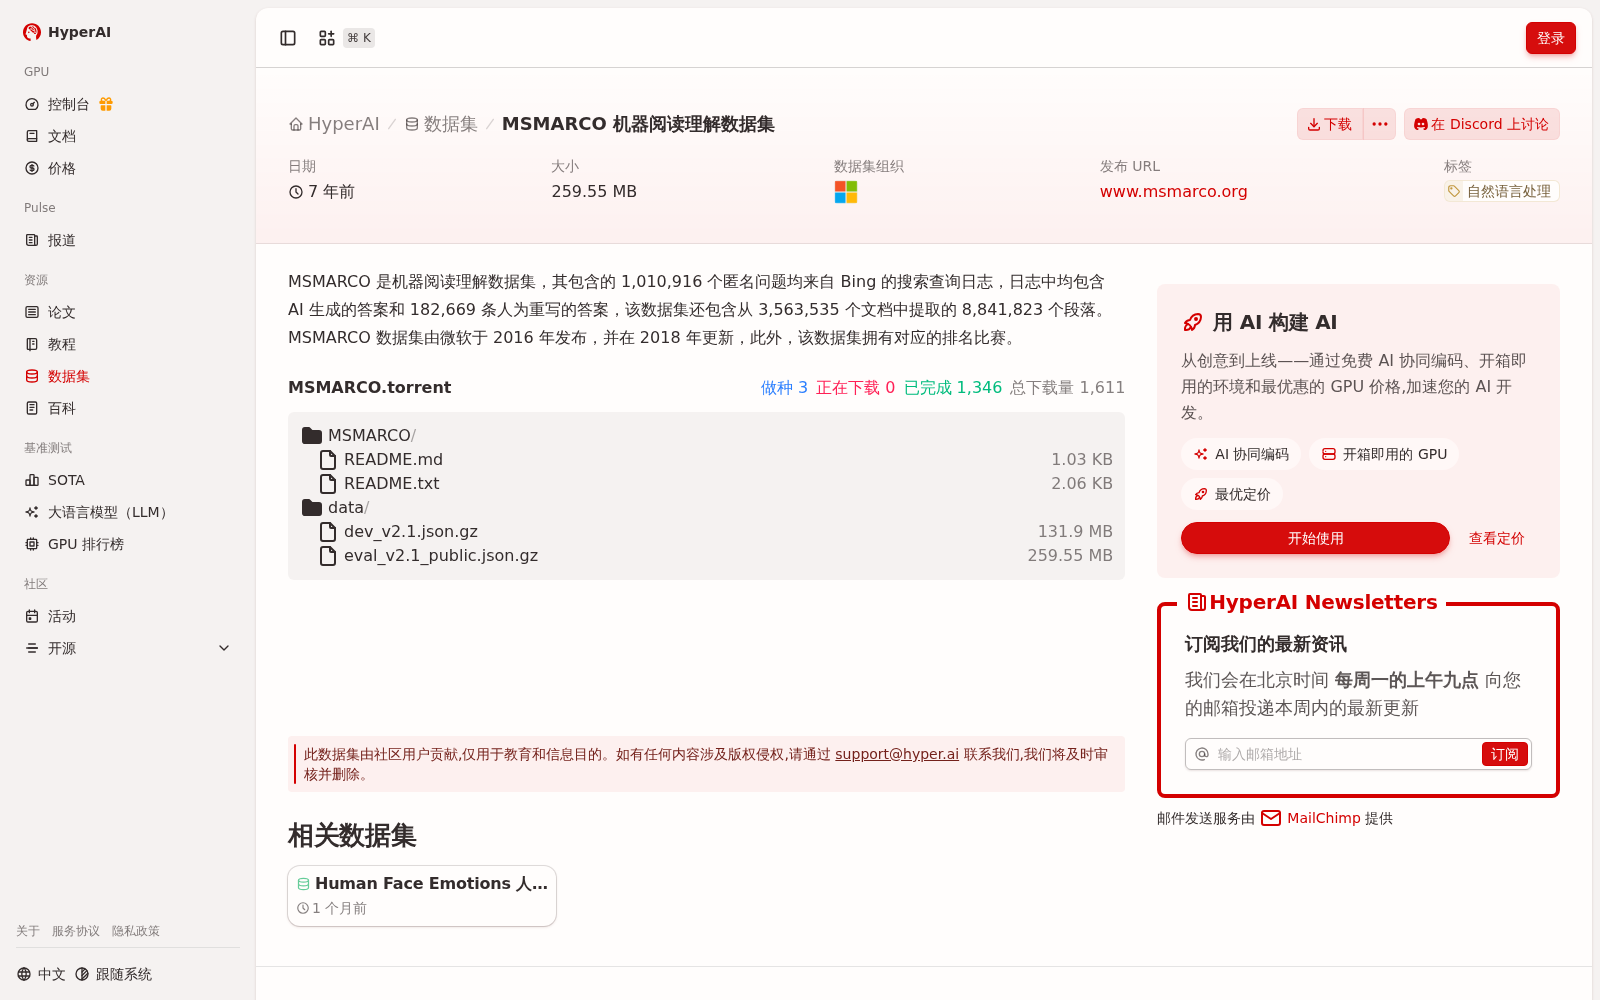Click the 259.55 MB size value
The width and height of the screenshot is (1600, 1000).
click(594, 192)
